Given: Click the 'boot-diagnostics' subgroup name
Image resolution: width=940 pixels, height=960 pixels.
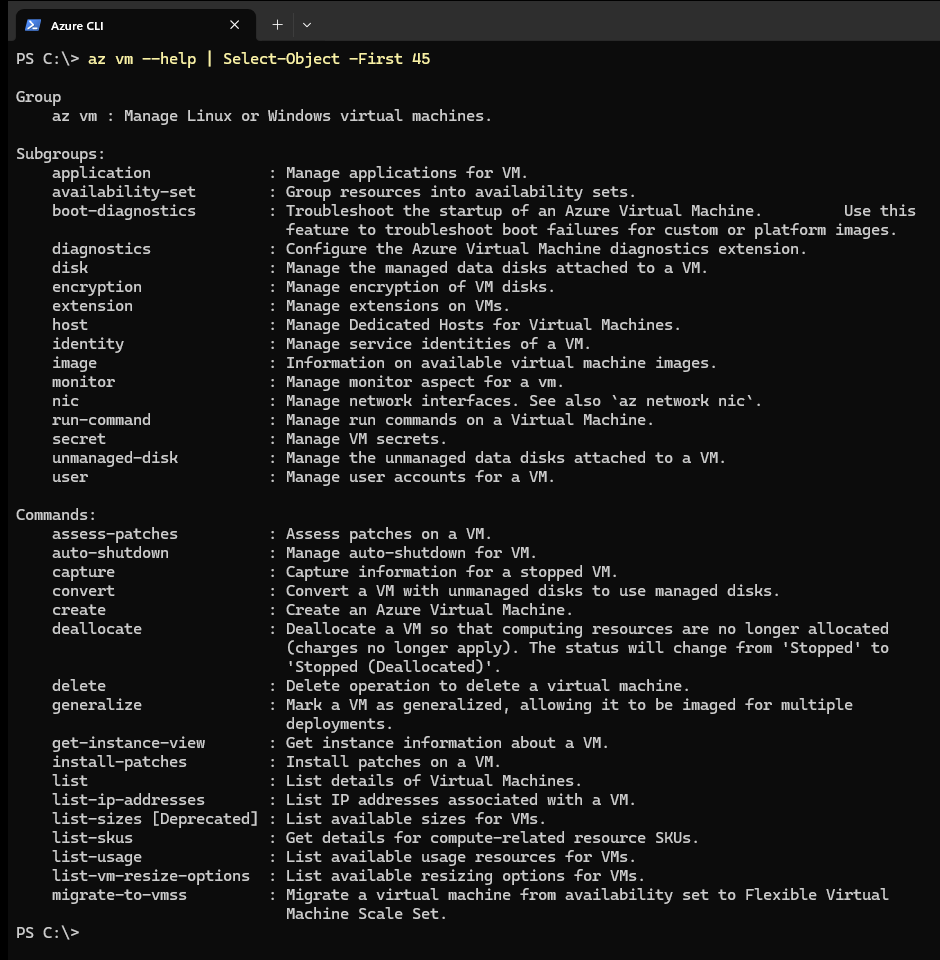Looking at the screenshot, I should 124,211.
